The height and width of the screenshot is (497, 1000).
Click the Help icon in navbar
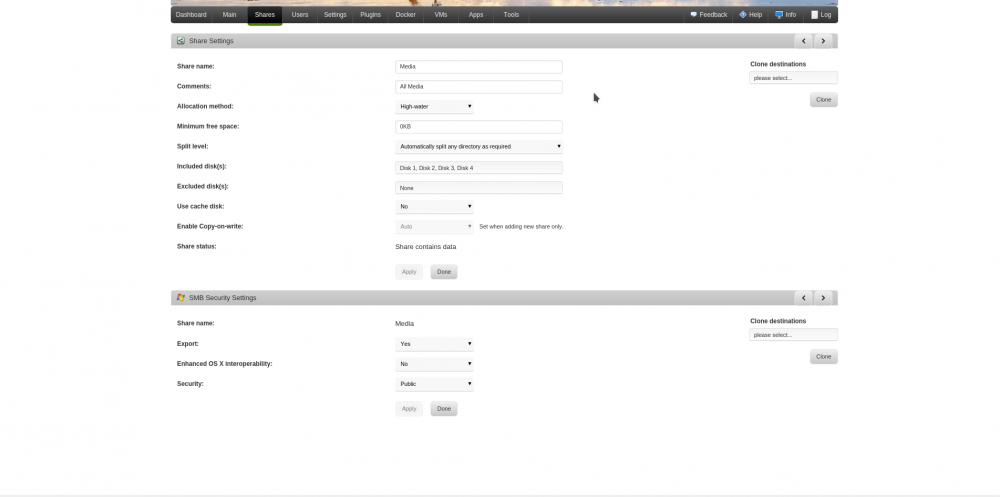pyautogui.click(x=743, y=15)
